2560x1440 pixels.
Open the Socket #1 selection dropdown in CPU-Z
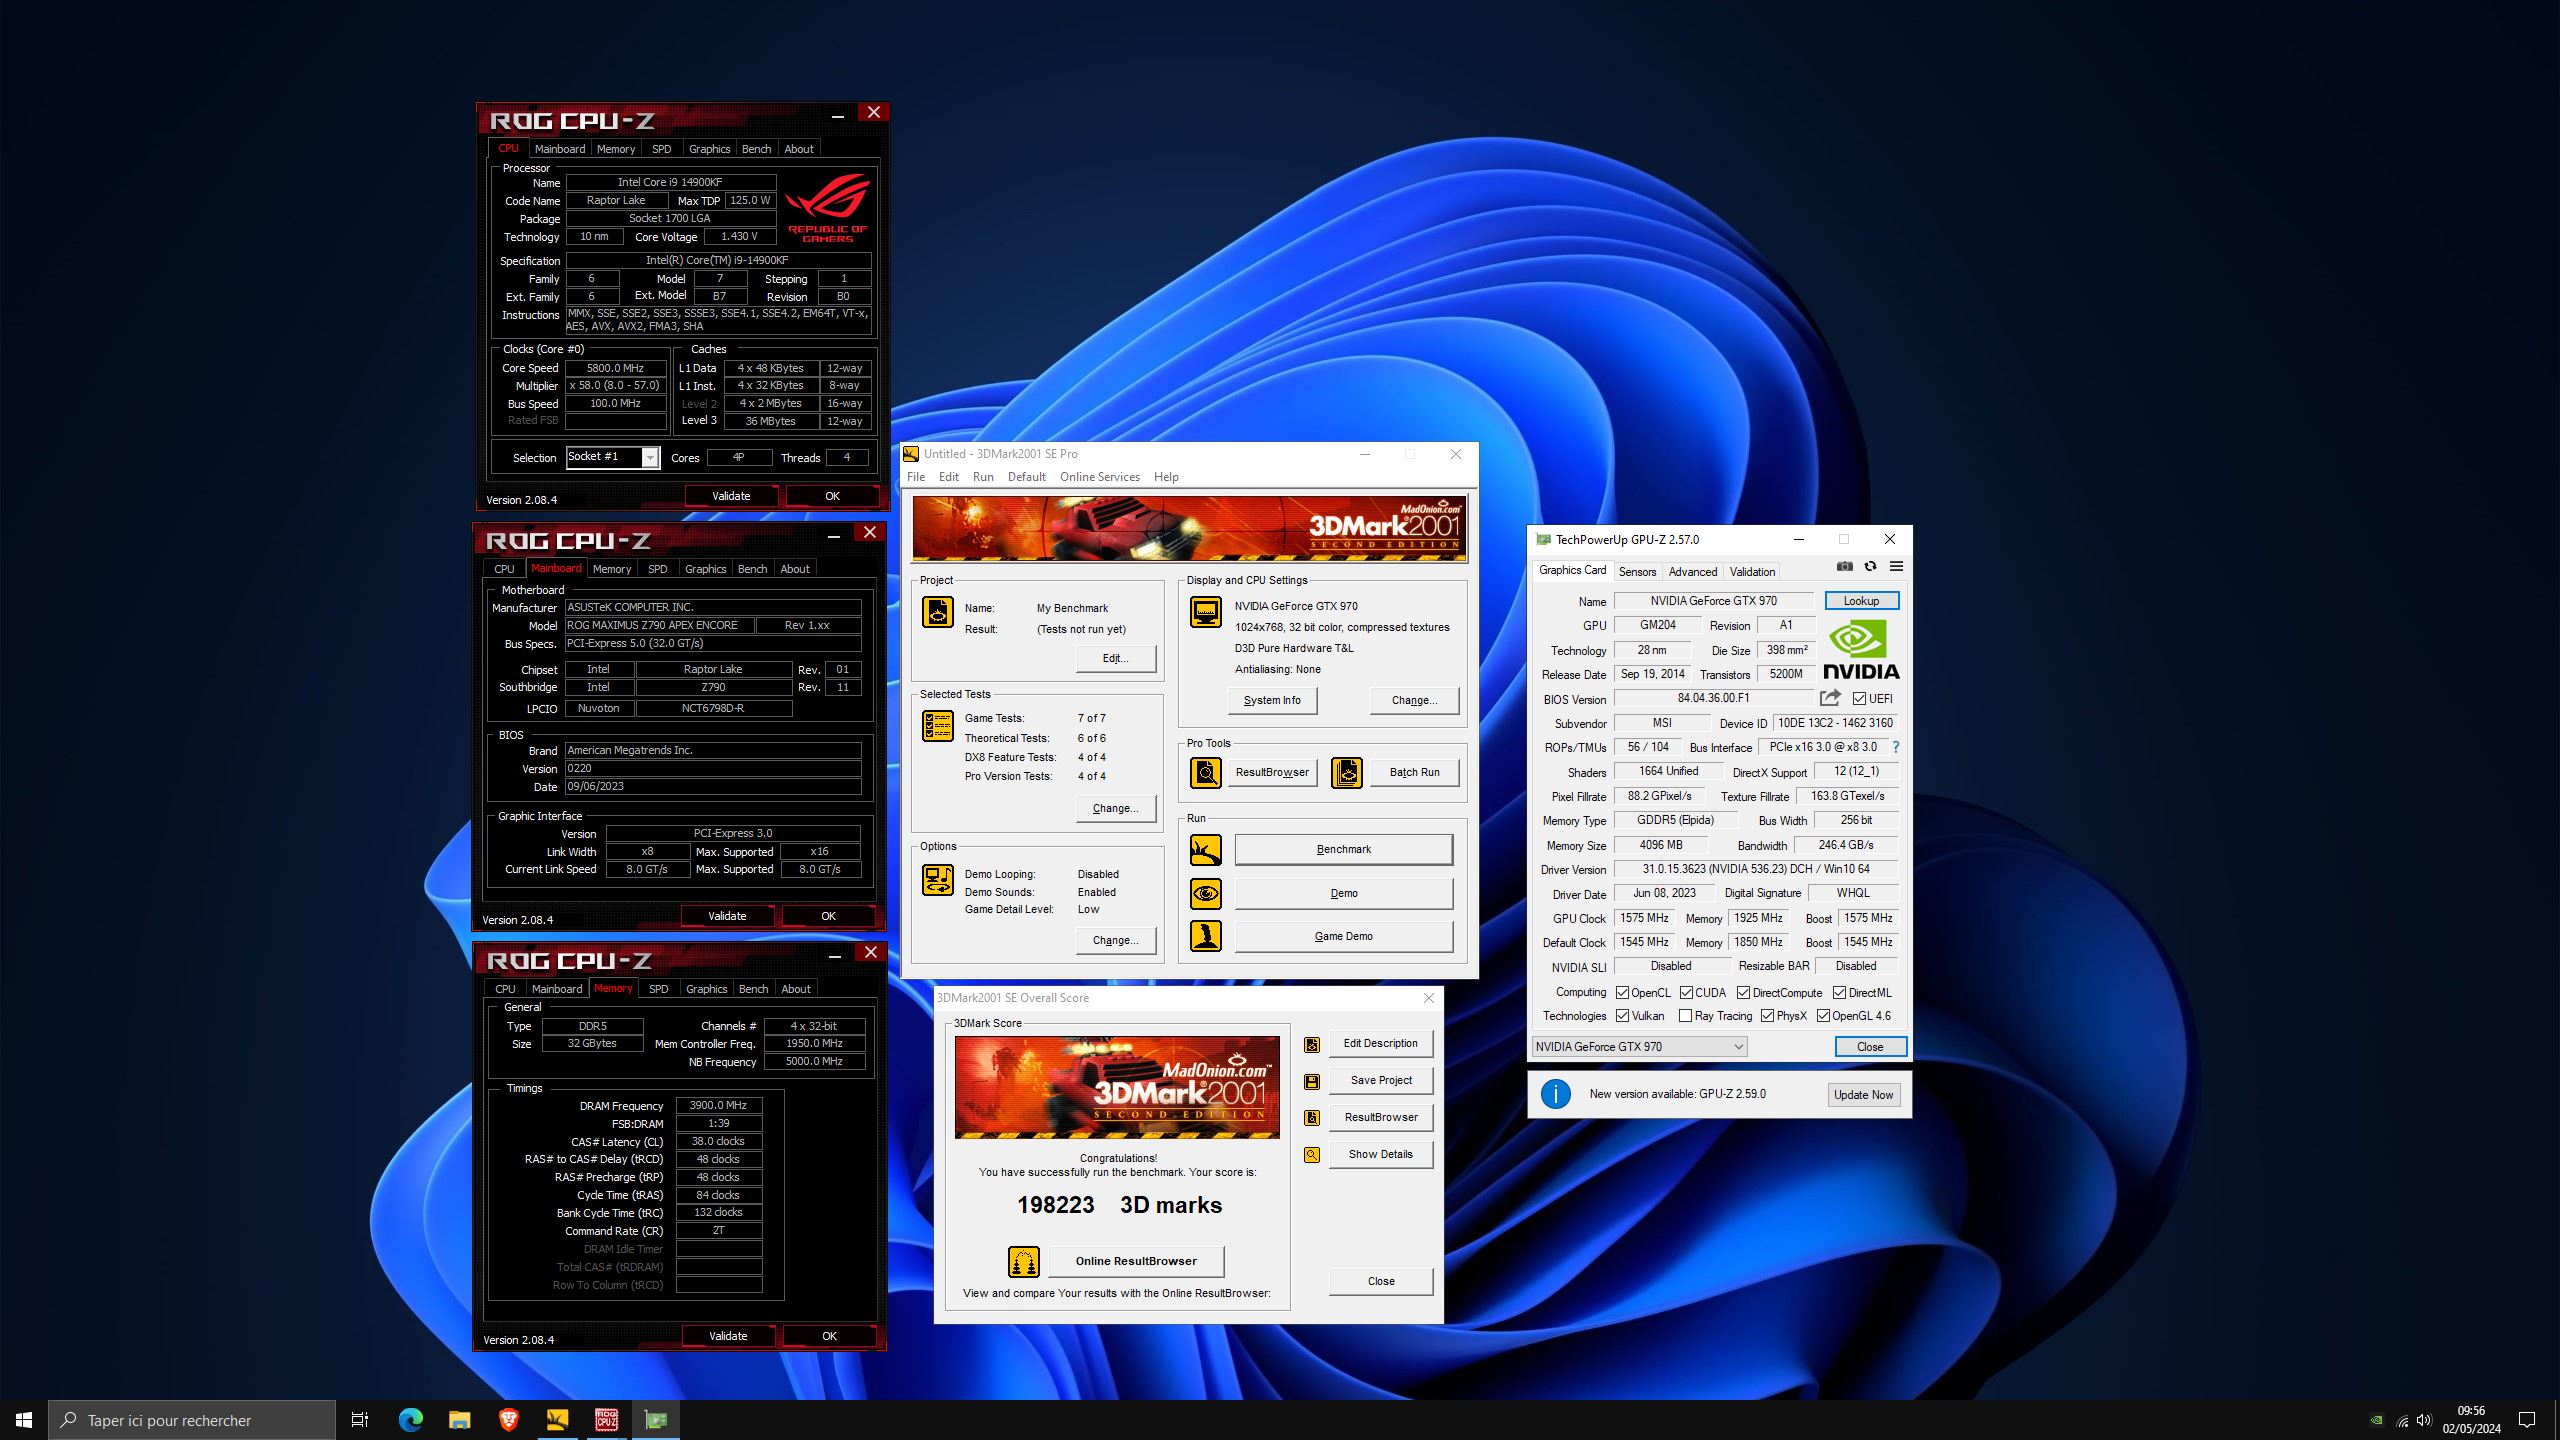pyautogui.click(x=612, y=457)
